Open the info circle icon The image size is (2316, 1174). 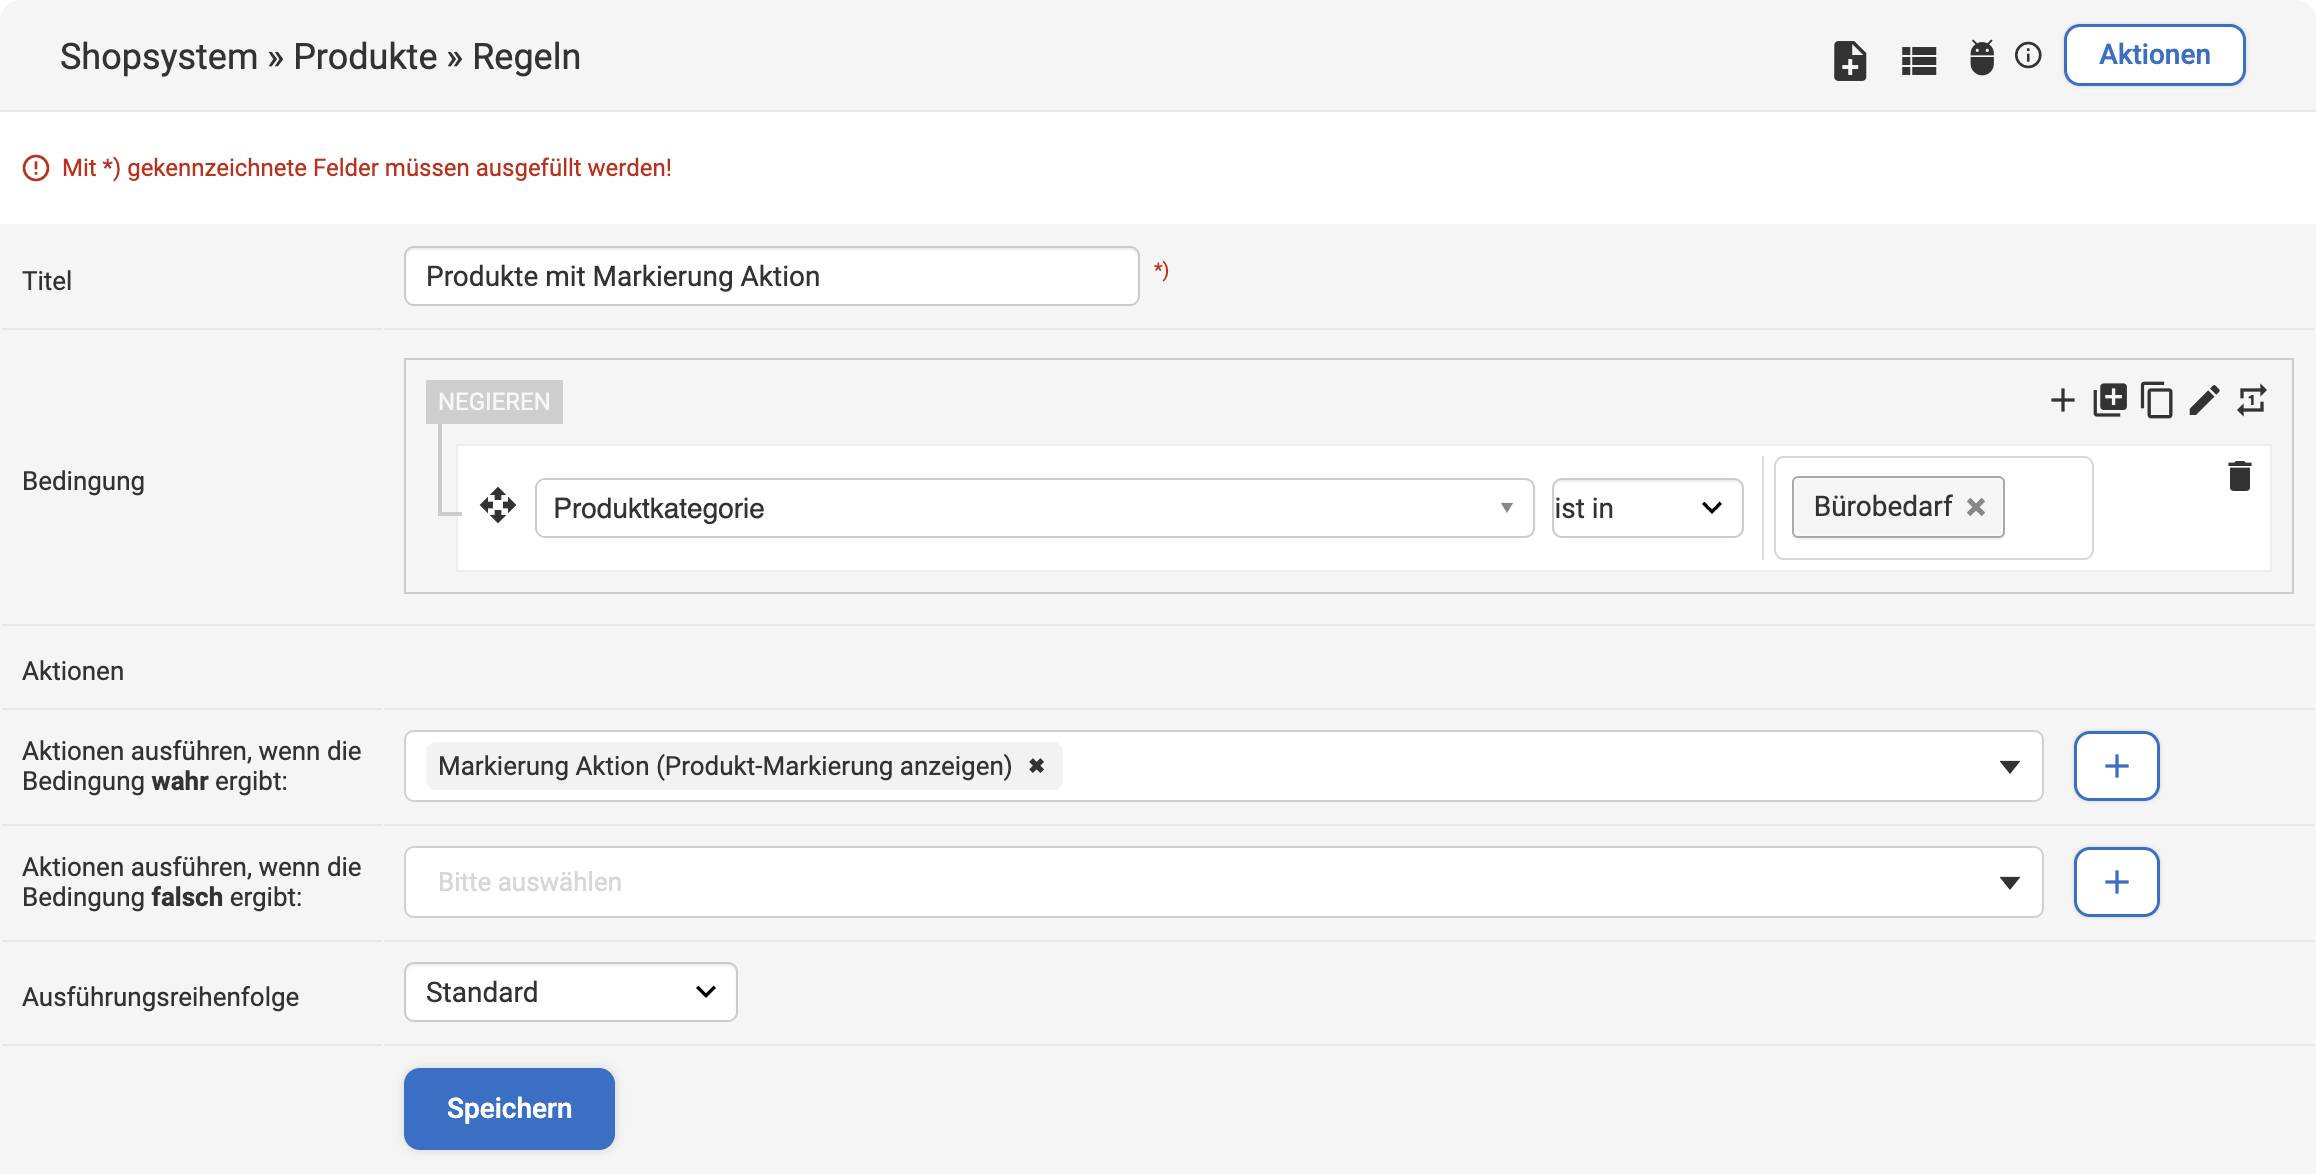[2028, 55]
